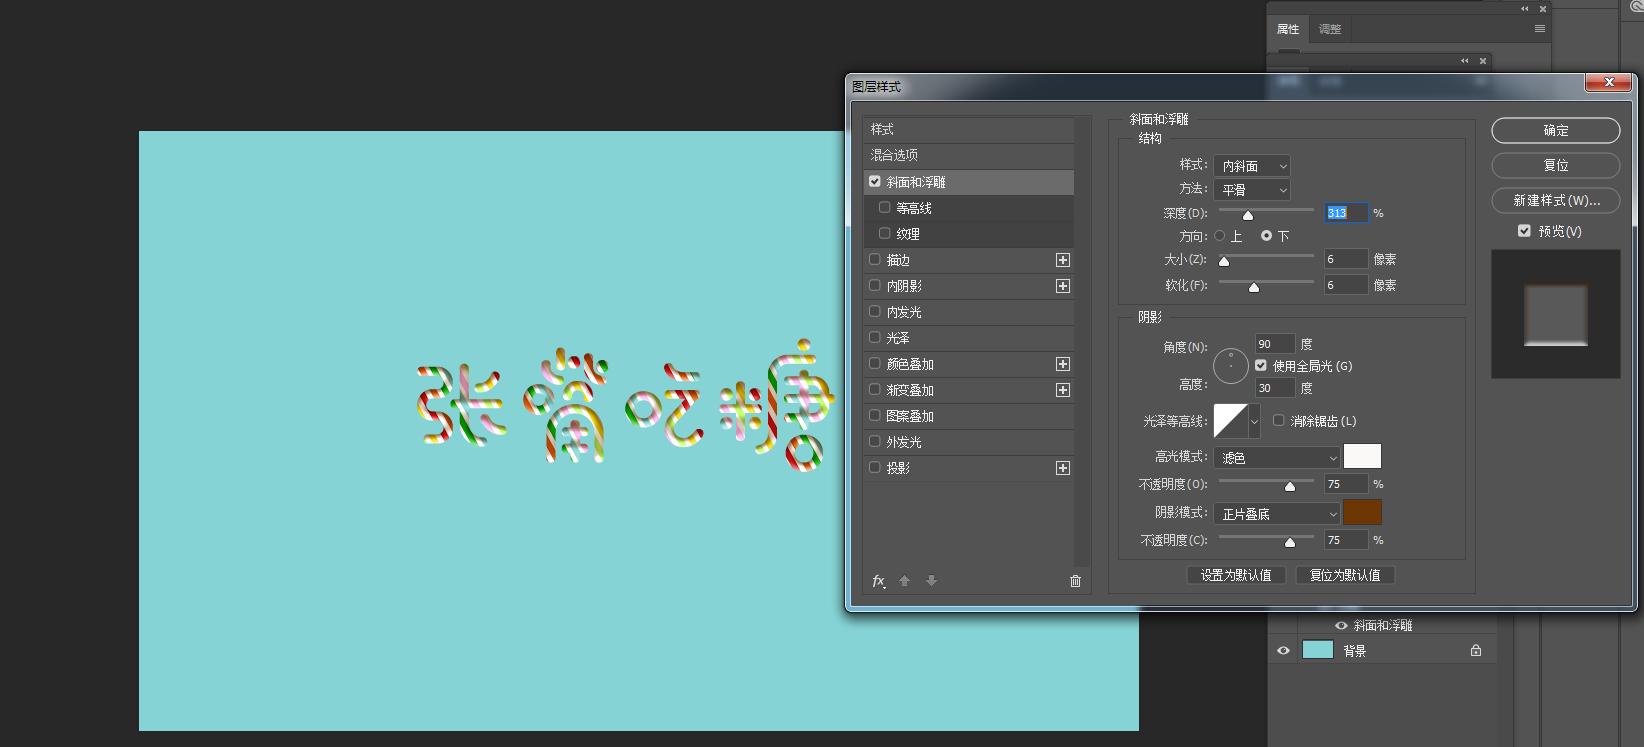Viewport: 1644px width, 747px height.
Task: Click the 光泽等高线 contour thumbnail
Action: tap(1231, 421)
